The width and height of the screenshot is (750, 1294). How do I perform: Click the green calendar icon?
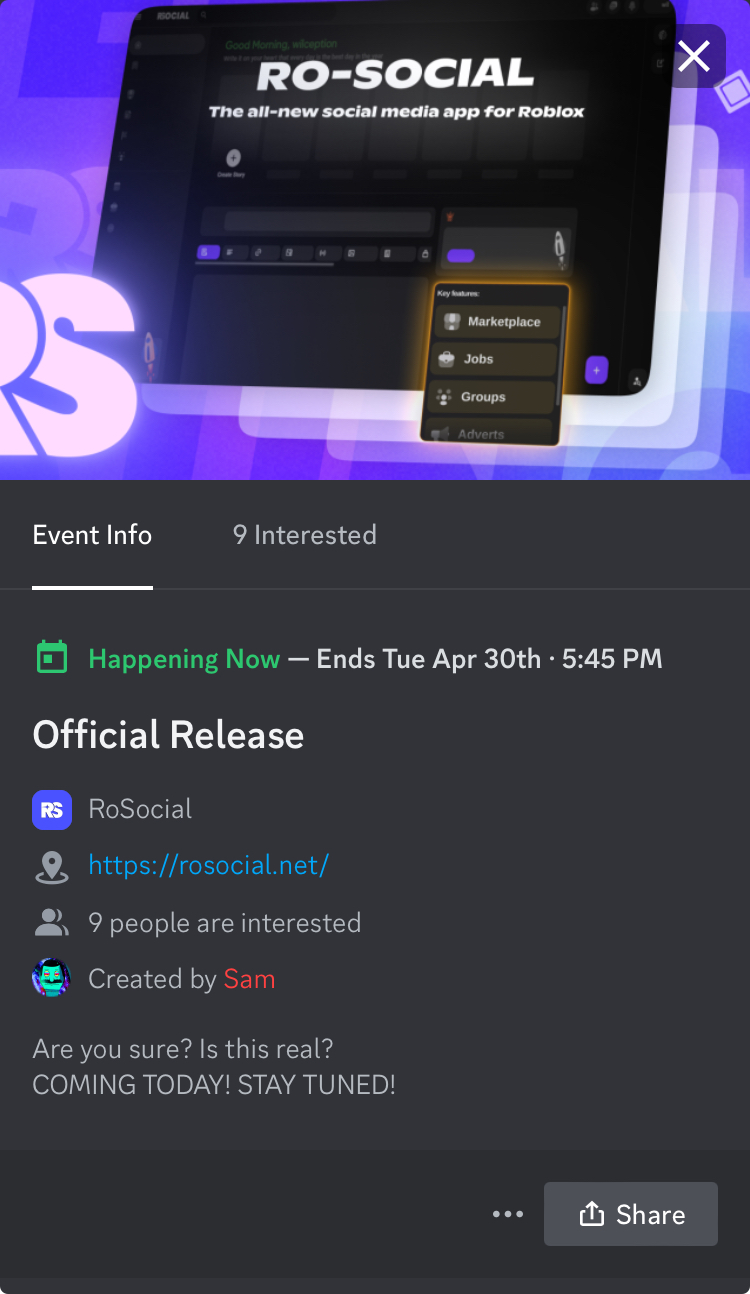pyautogui.click(x=52, y=658)
